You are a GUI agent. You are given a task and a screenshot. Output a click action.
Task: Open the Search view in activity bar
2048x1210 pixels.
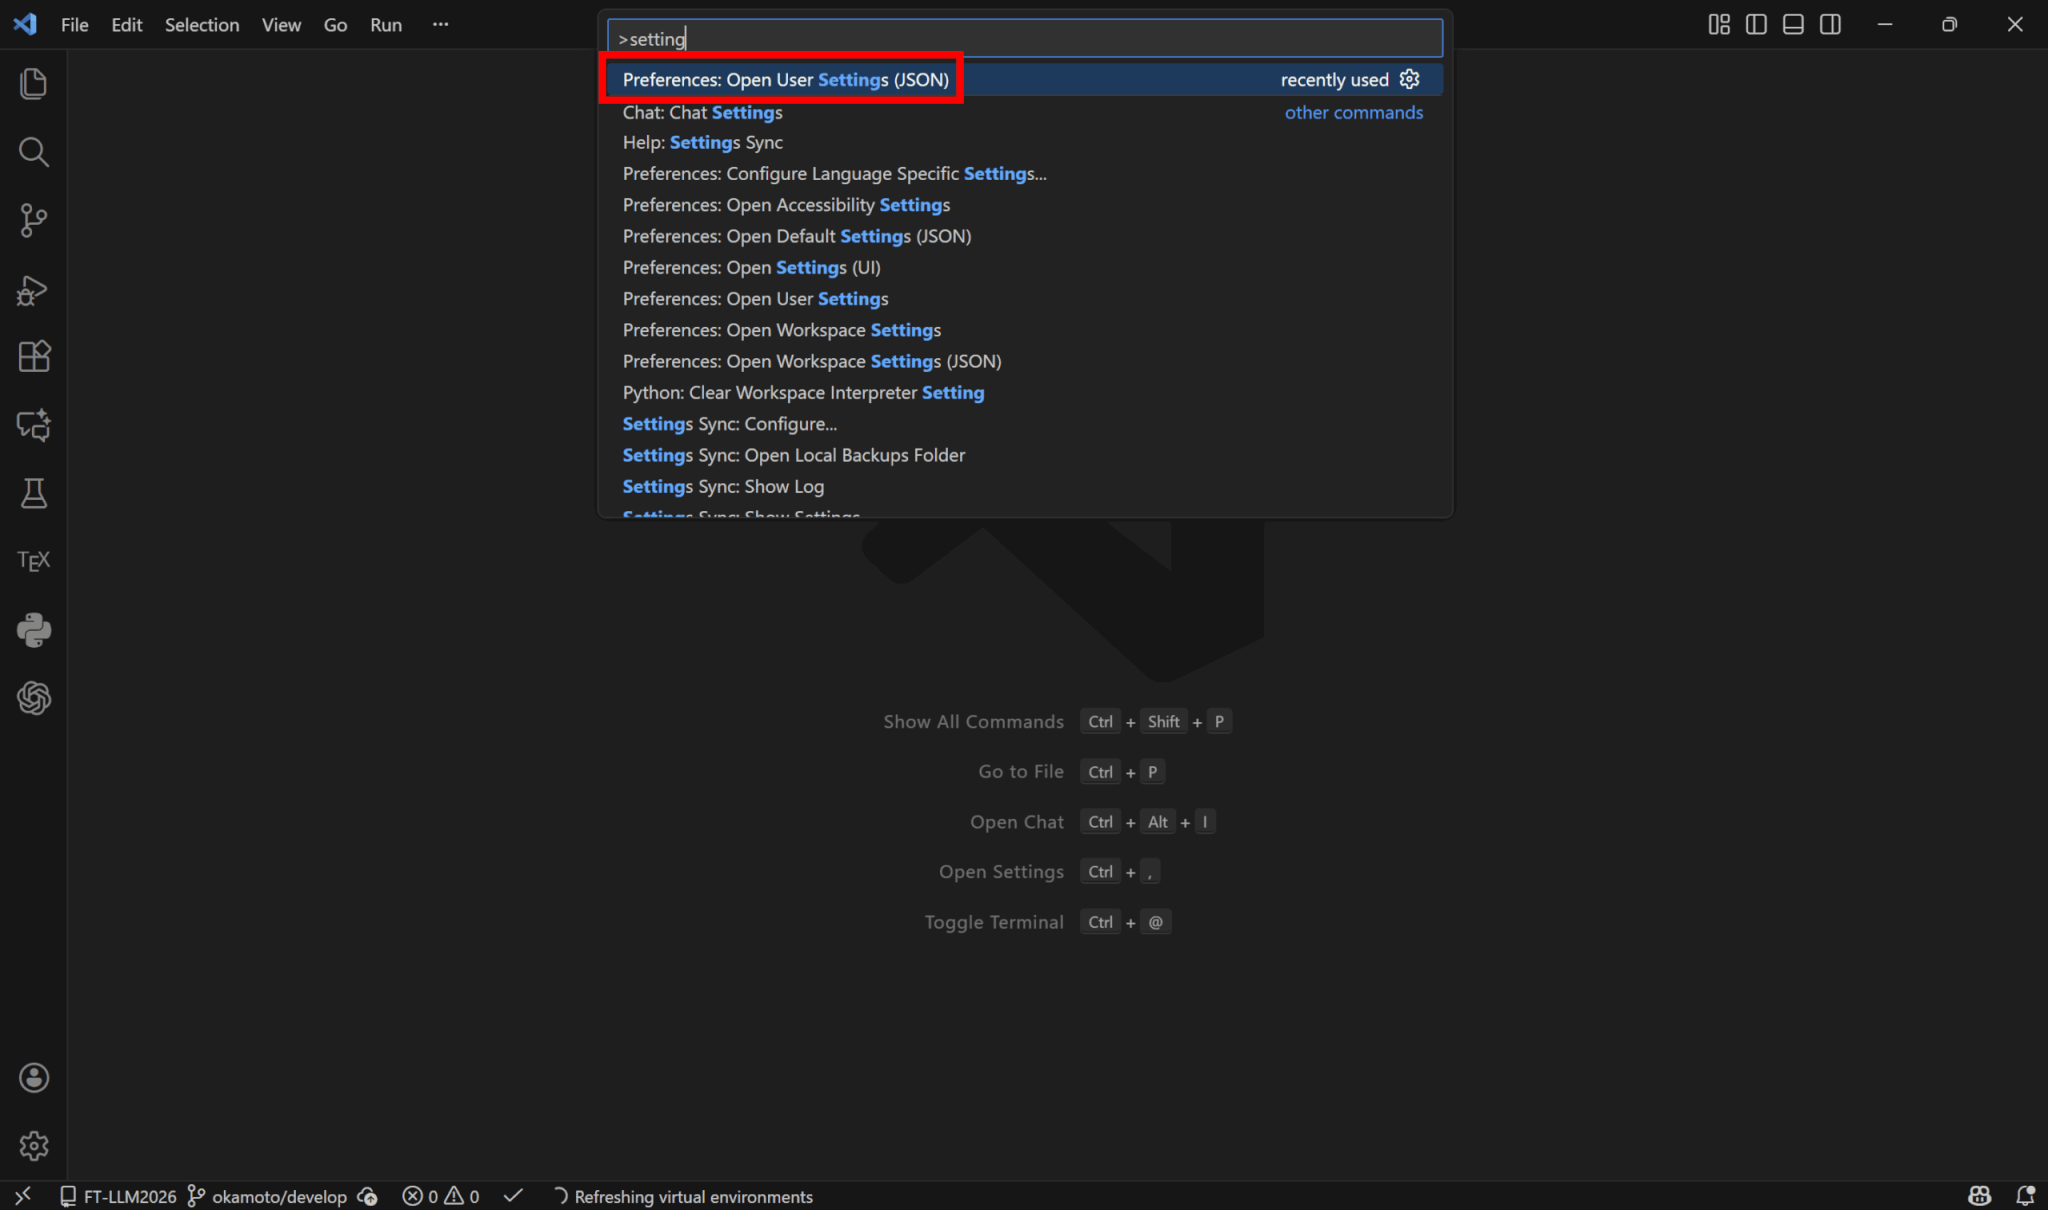coord(33,152)
